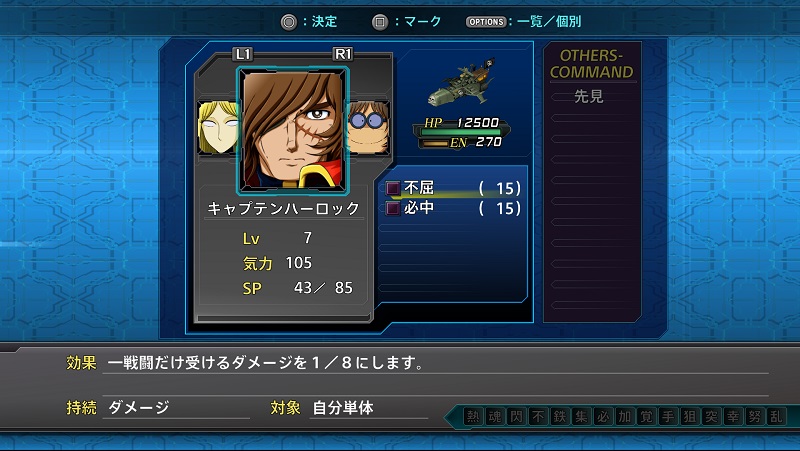
Task: Select the 必中 spirit command entry
Action: (453, 208)
